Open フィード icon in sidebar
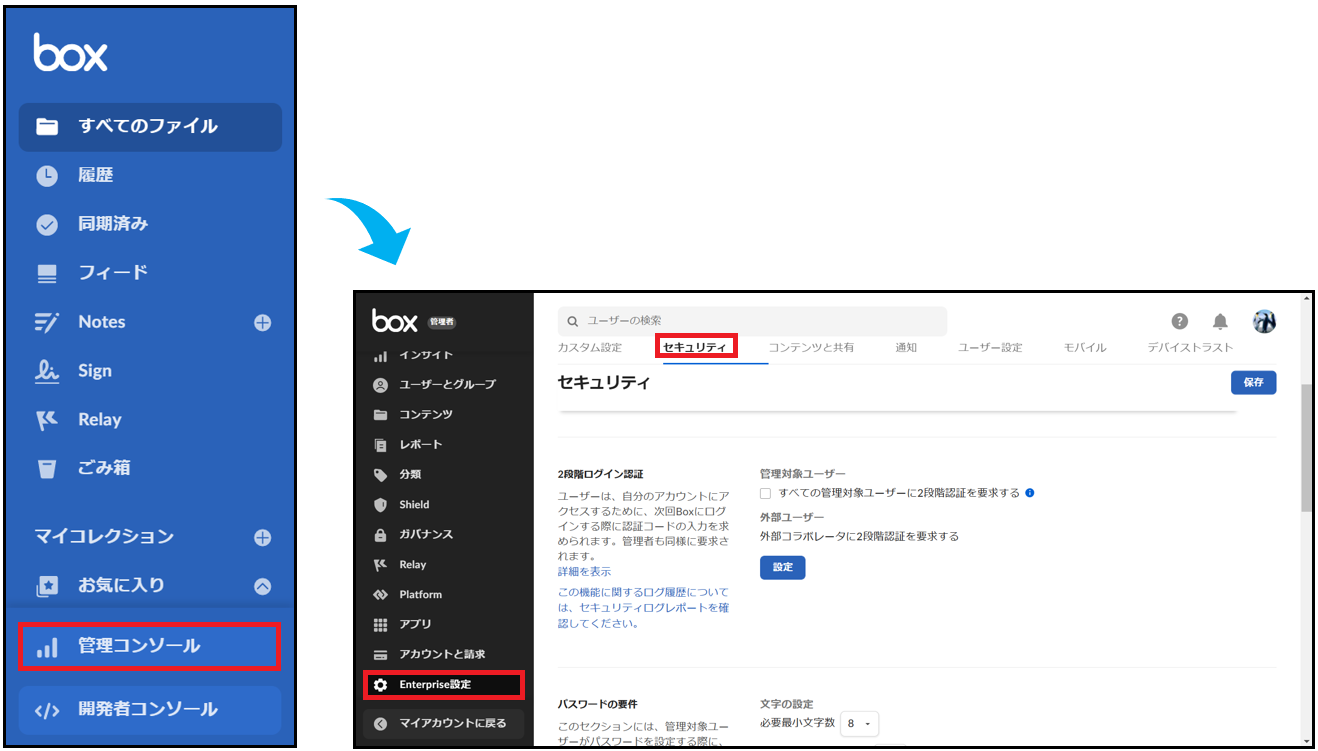Screen dimensions: 1318x751 pyautogui.click(x=47, y=273)
